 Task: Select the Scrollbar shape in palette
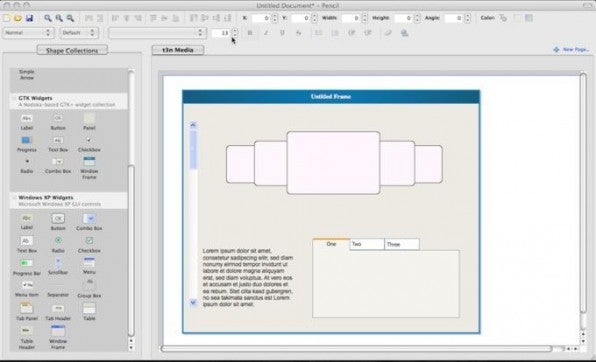click(58, 266)
